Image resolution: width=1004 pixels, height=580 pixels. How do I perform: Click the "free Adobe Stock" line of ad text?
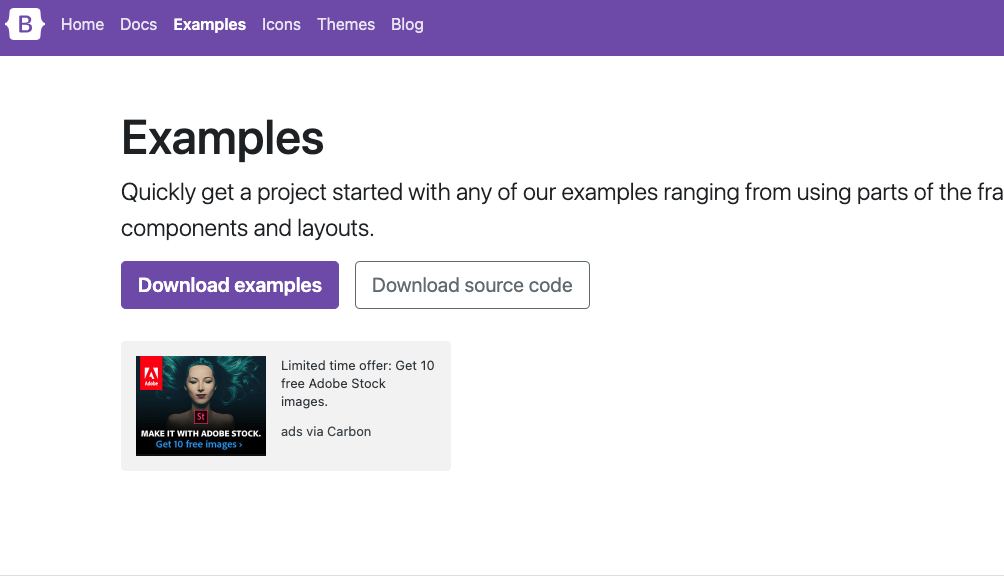(333, 383)
